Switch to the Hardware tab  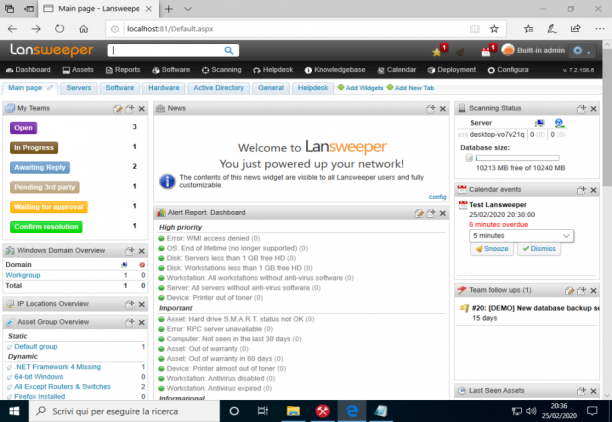pos(164,88)
